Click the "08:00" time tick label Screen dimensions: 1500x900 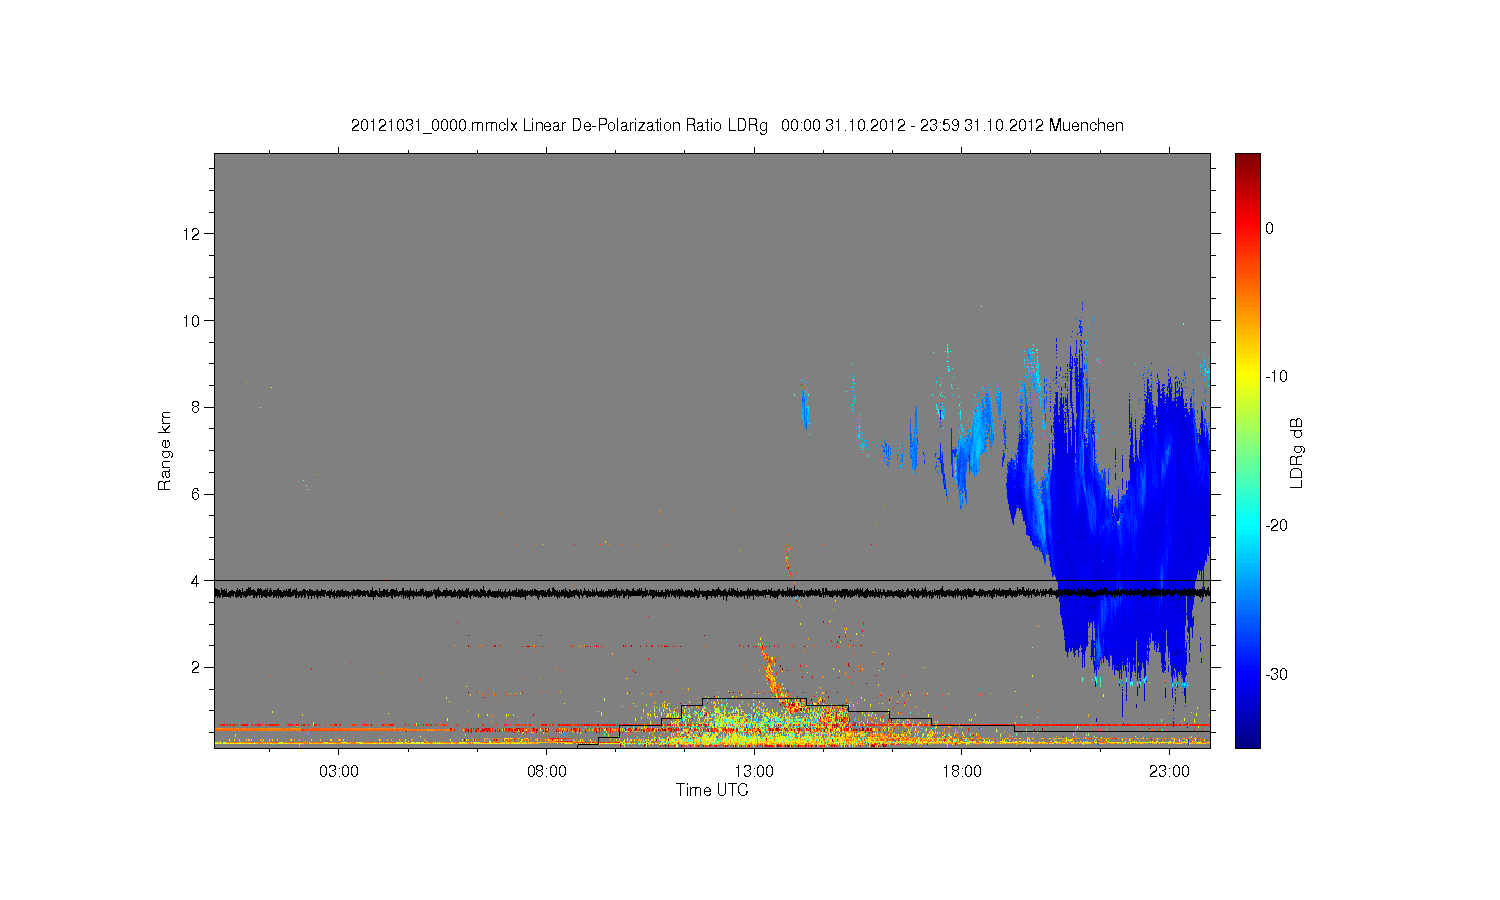pos(547,772)
